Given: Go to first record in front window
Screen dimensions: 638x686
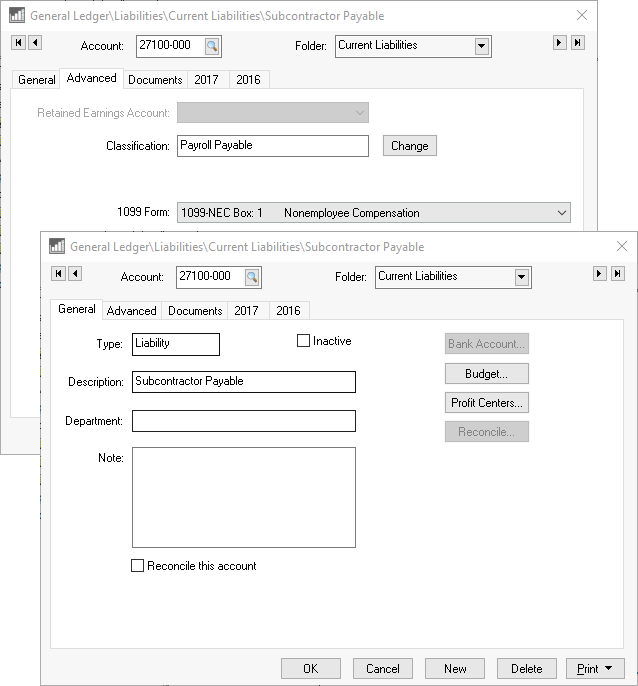Looking at the screenshot, I should tap(58, 274).
